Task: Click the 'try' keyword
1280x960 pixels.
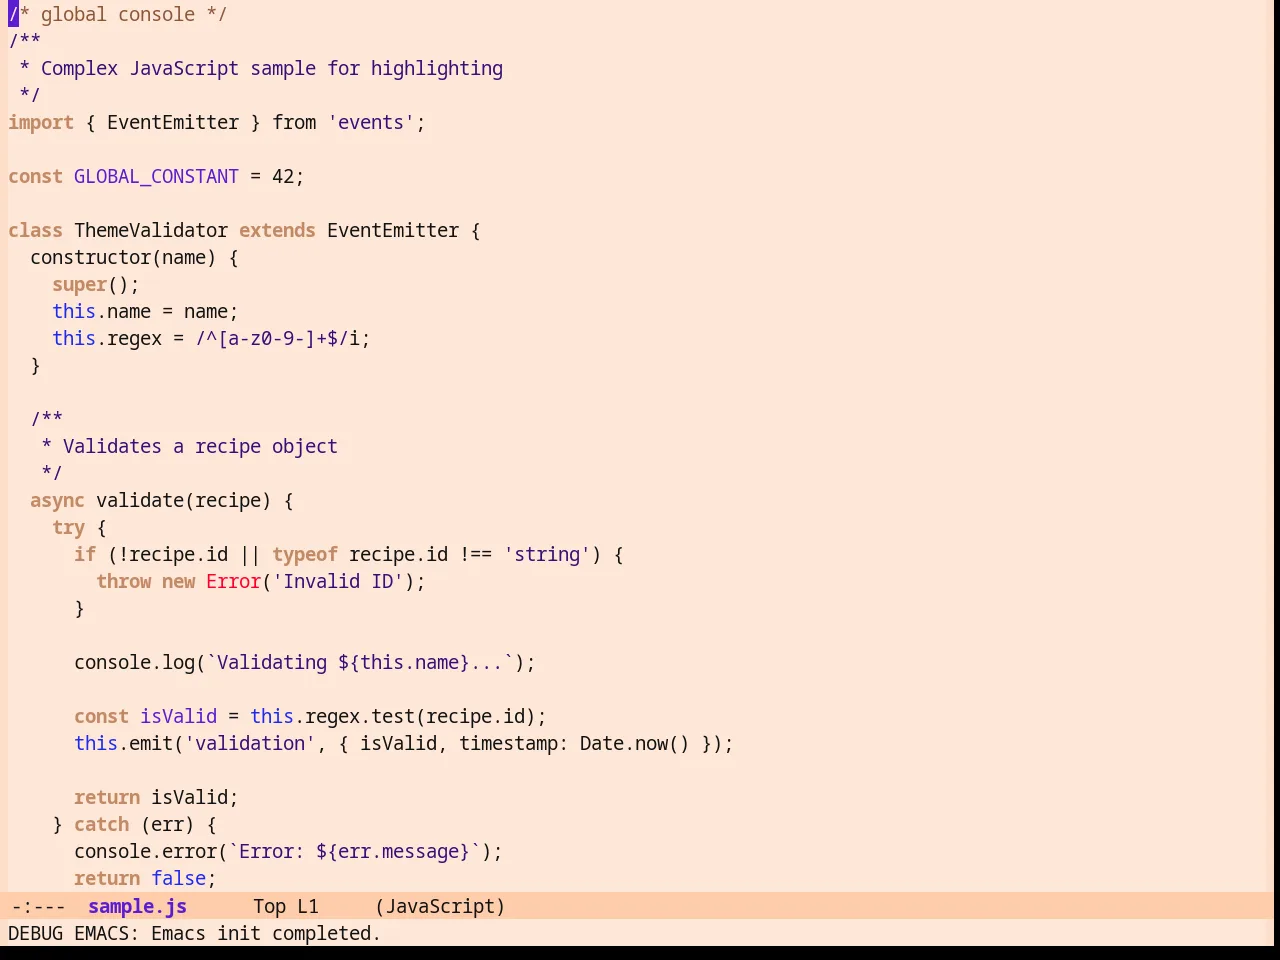Action: (68, 527)
